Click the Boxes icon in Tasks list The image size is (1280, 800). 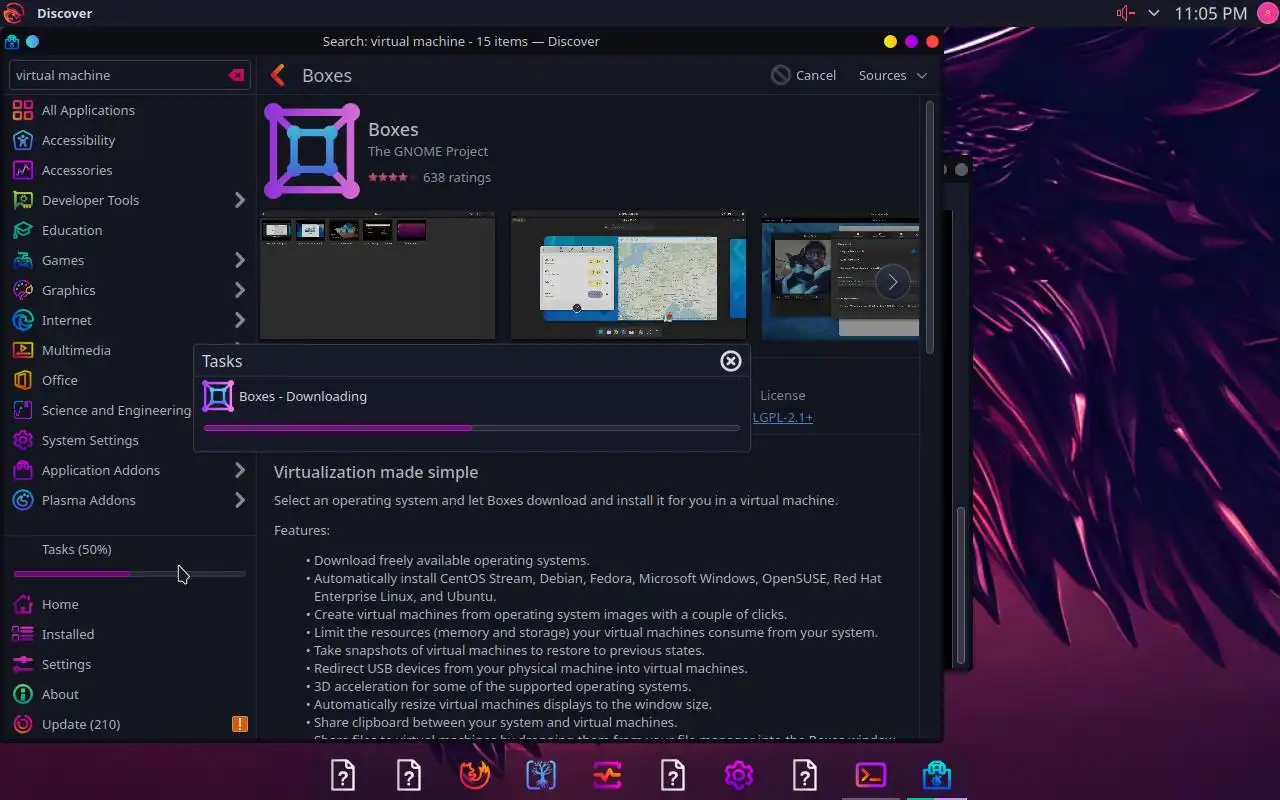[x=218, y=396]
